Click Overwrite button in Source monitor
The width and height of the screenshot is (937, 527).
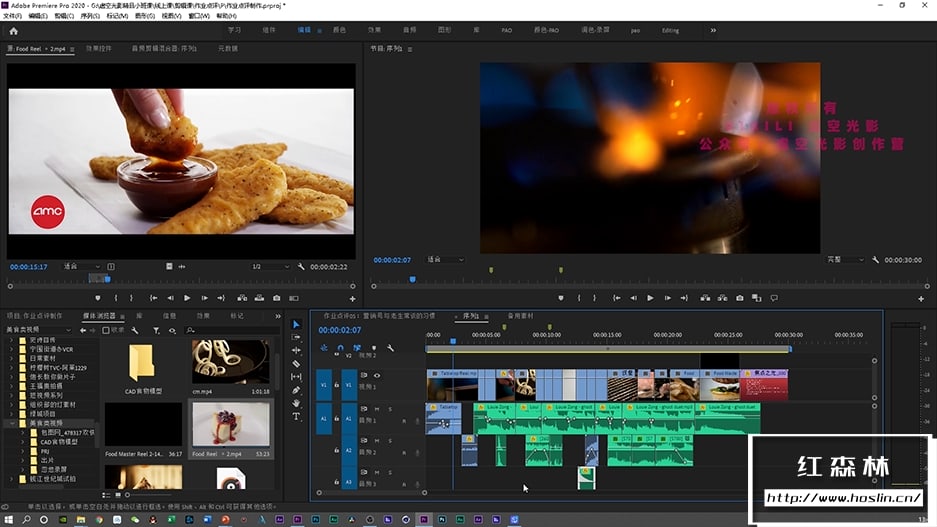pos(259,298)
